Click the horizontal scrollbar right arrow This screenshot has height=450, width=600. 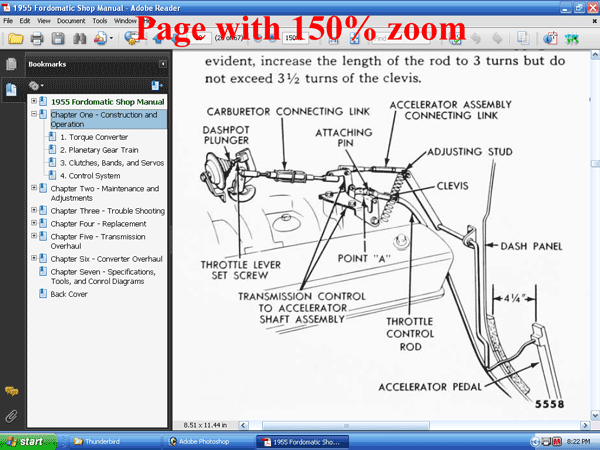585,425
